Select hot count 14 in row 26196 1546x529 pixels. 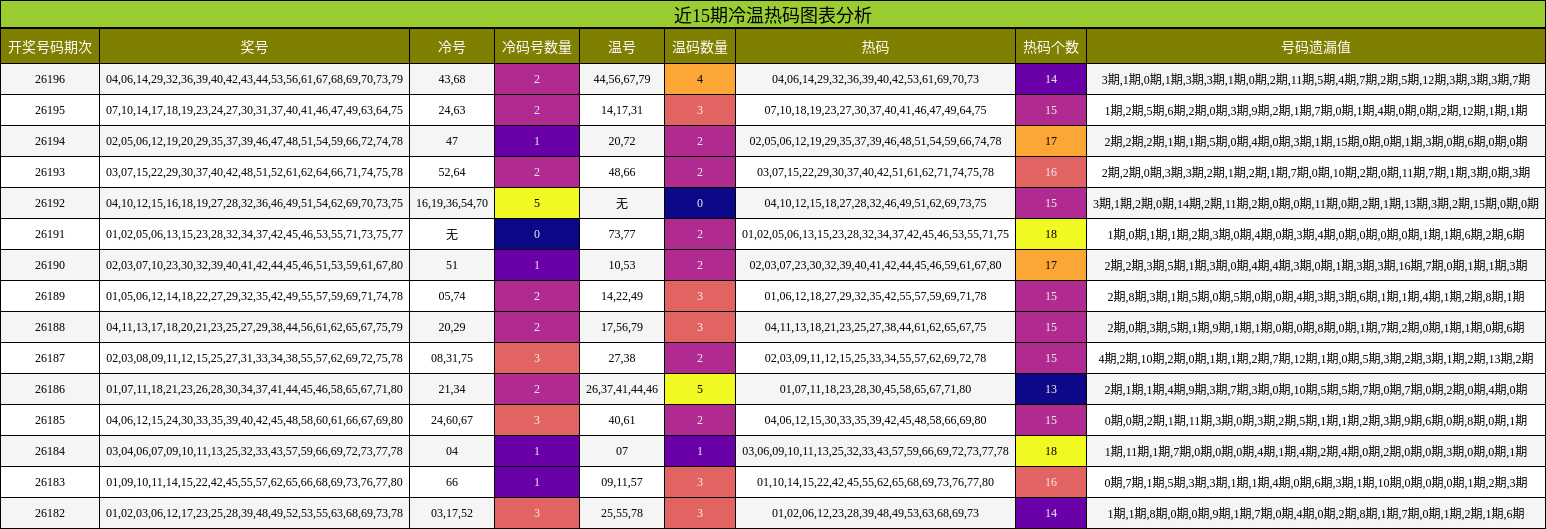(1051, 79)
